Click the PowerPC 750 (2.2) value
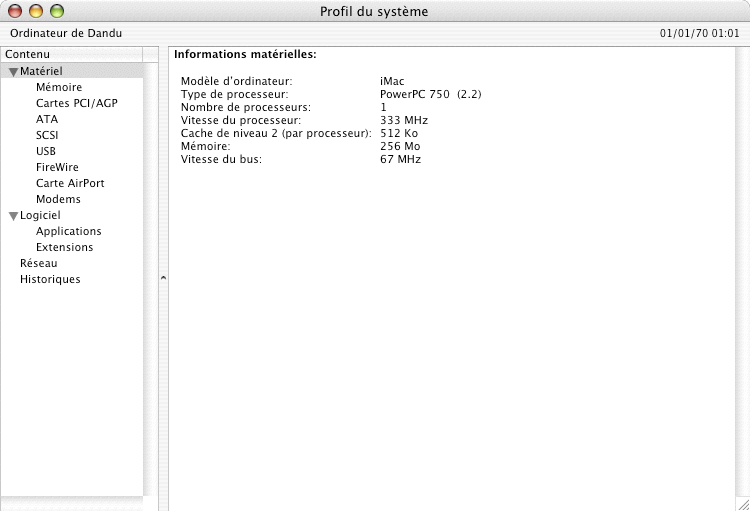 click(430, 94)
